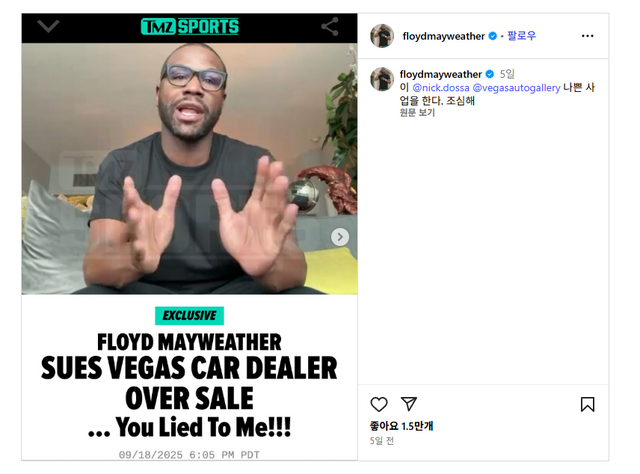Screen dimensions: 640x474
Task: Click the share icon in TMZ header
Action: 330,27
